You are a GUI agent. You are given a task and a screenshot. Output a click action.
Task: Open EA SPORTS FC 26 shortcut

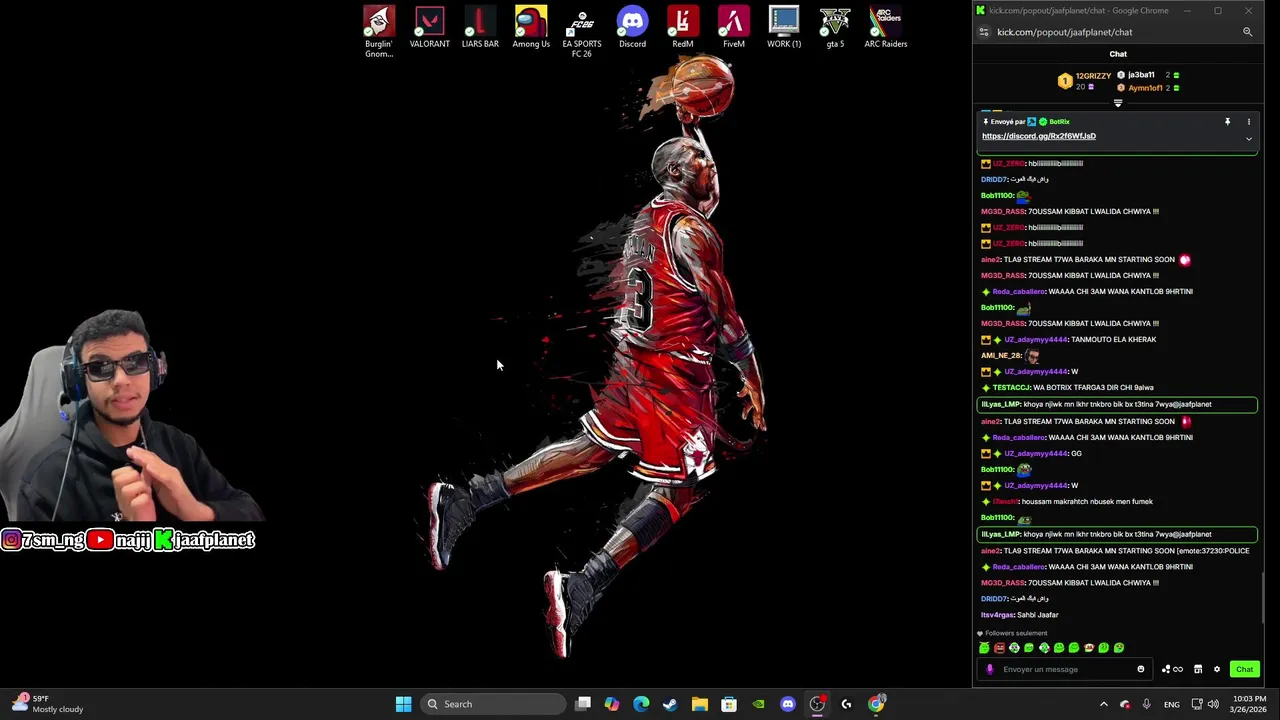pos(582,31)
